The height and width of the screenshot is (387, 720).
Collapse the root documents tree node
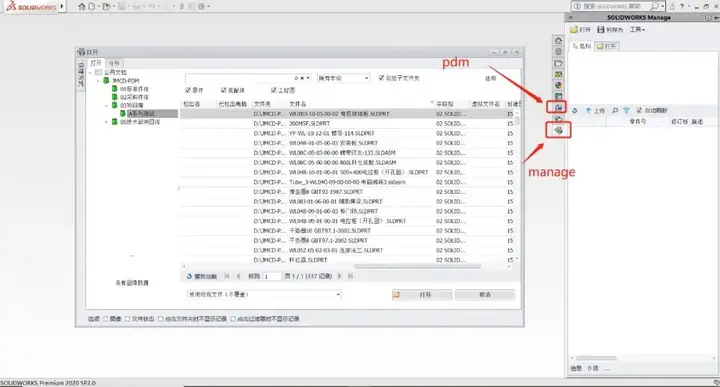click(x=90, y=73)
